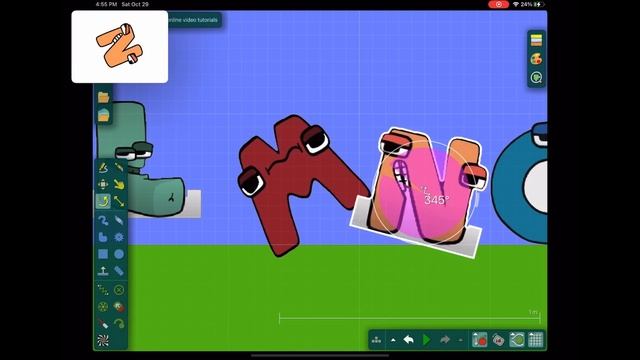
Task: Pick the Laser pen tool
Action: [x=103, y=324]
